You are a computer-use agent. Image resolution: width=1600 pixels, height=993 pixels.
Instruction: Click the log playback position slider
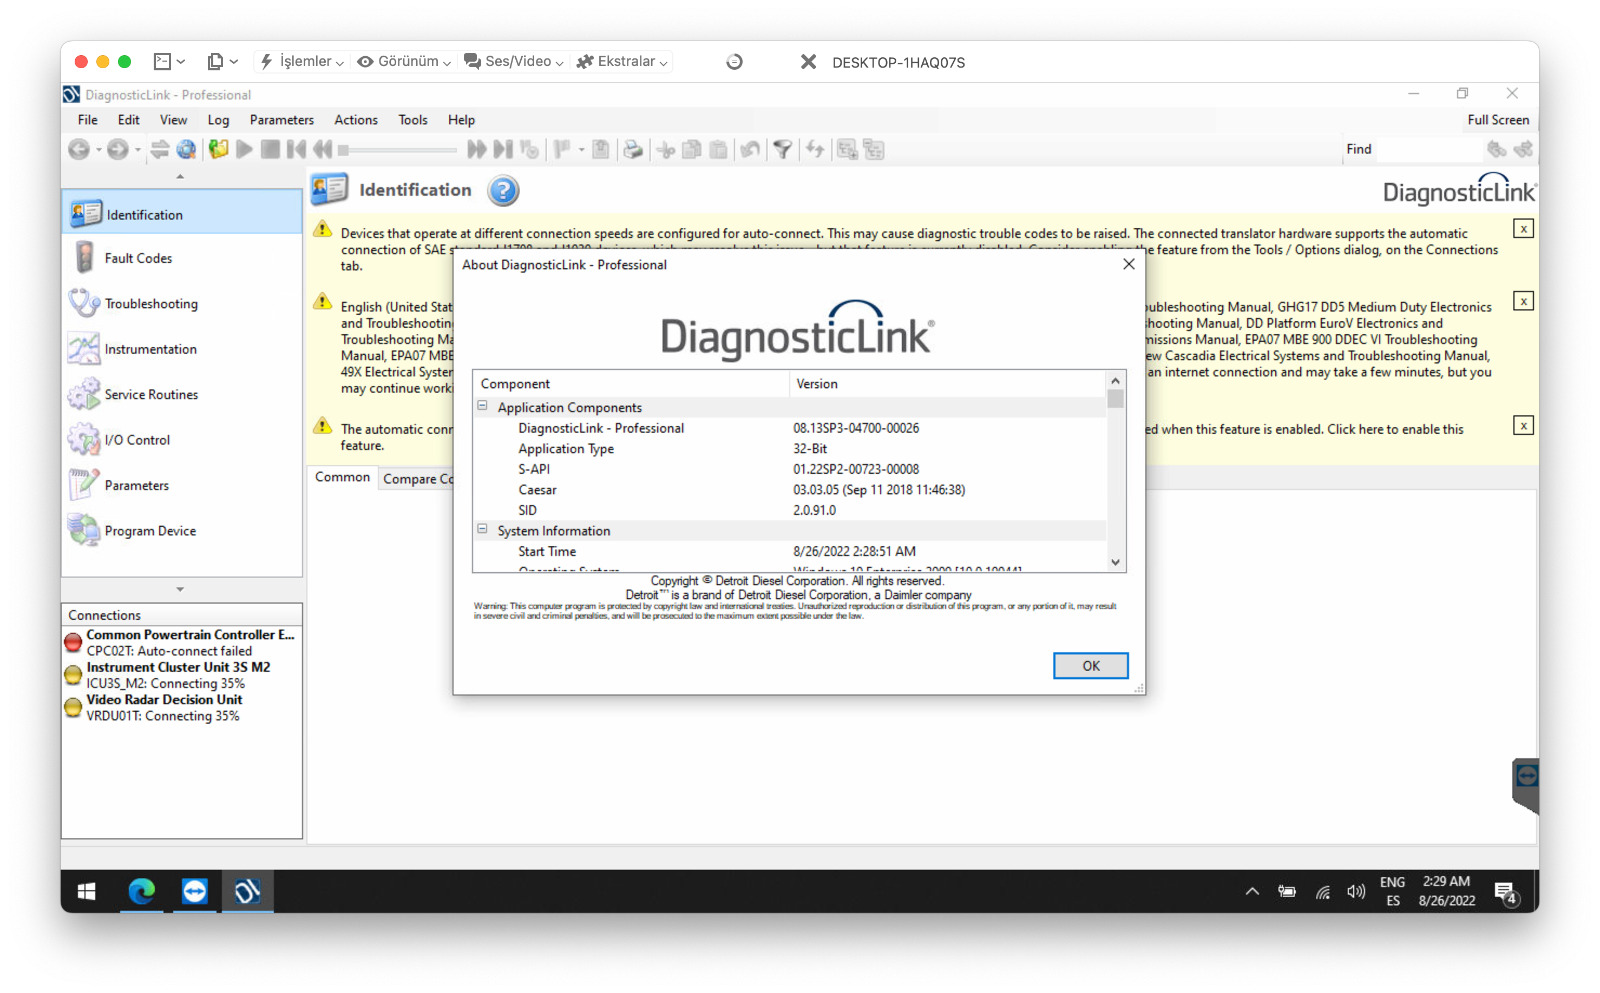coord(397,150)
